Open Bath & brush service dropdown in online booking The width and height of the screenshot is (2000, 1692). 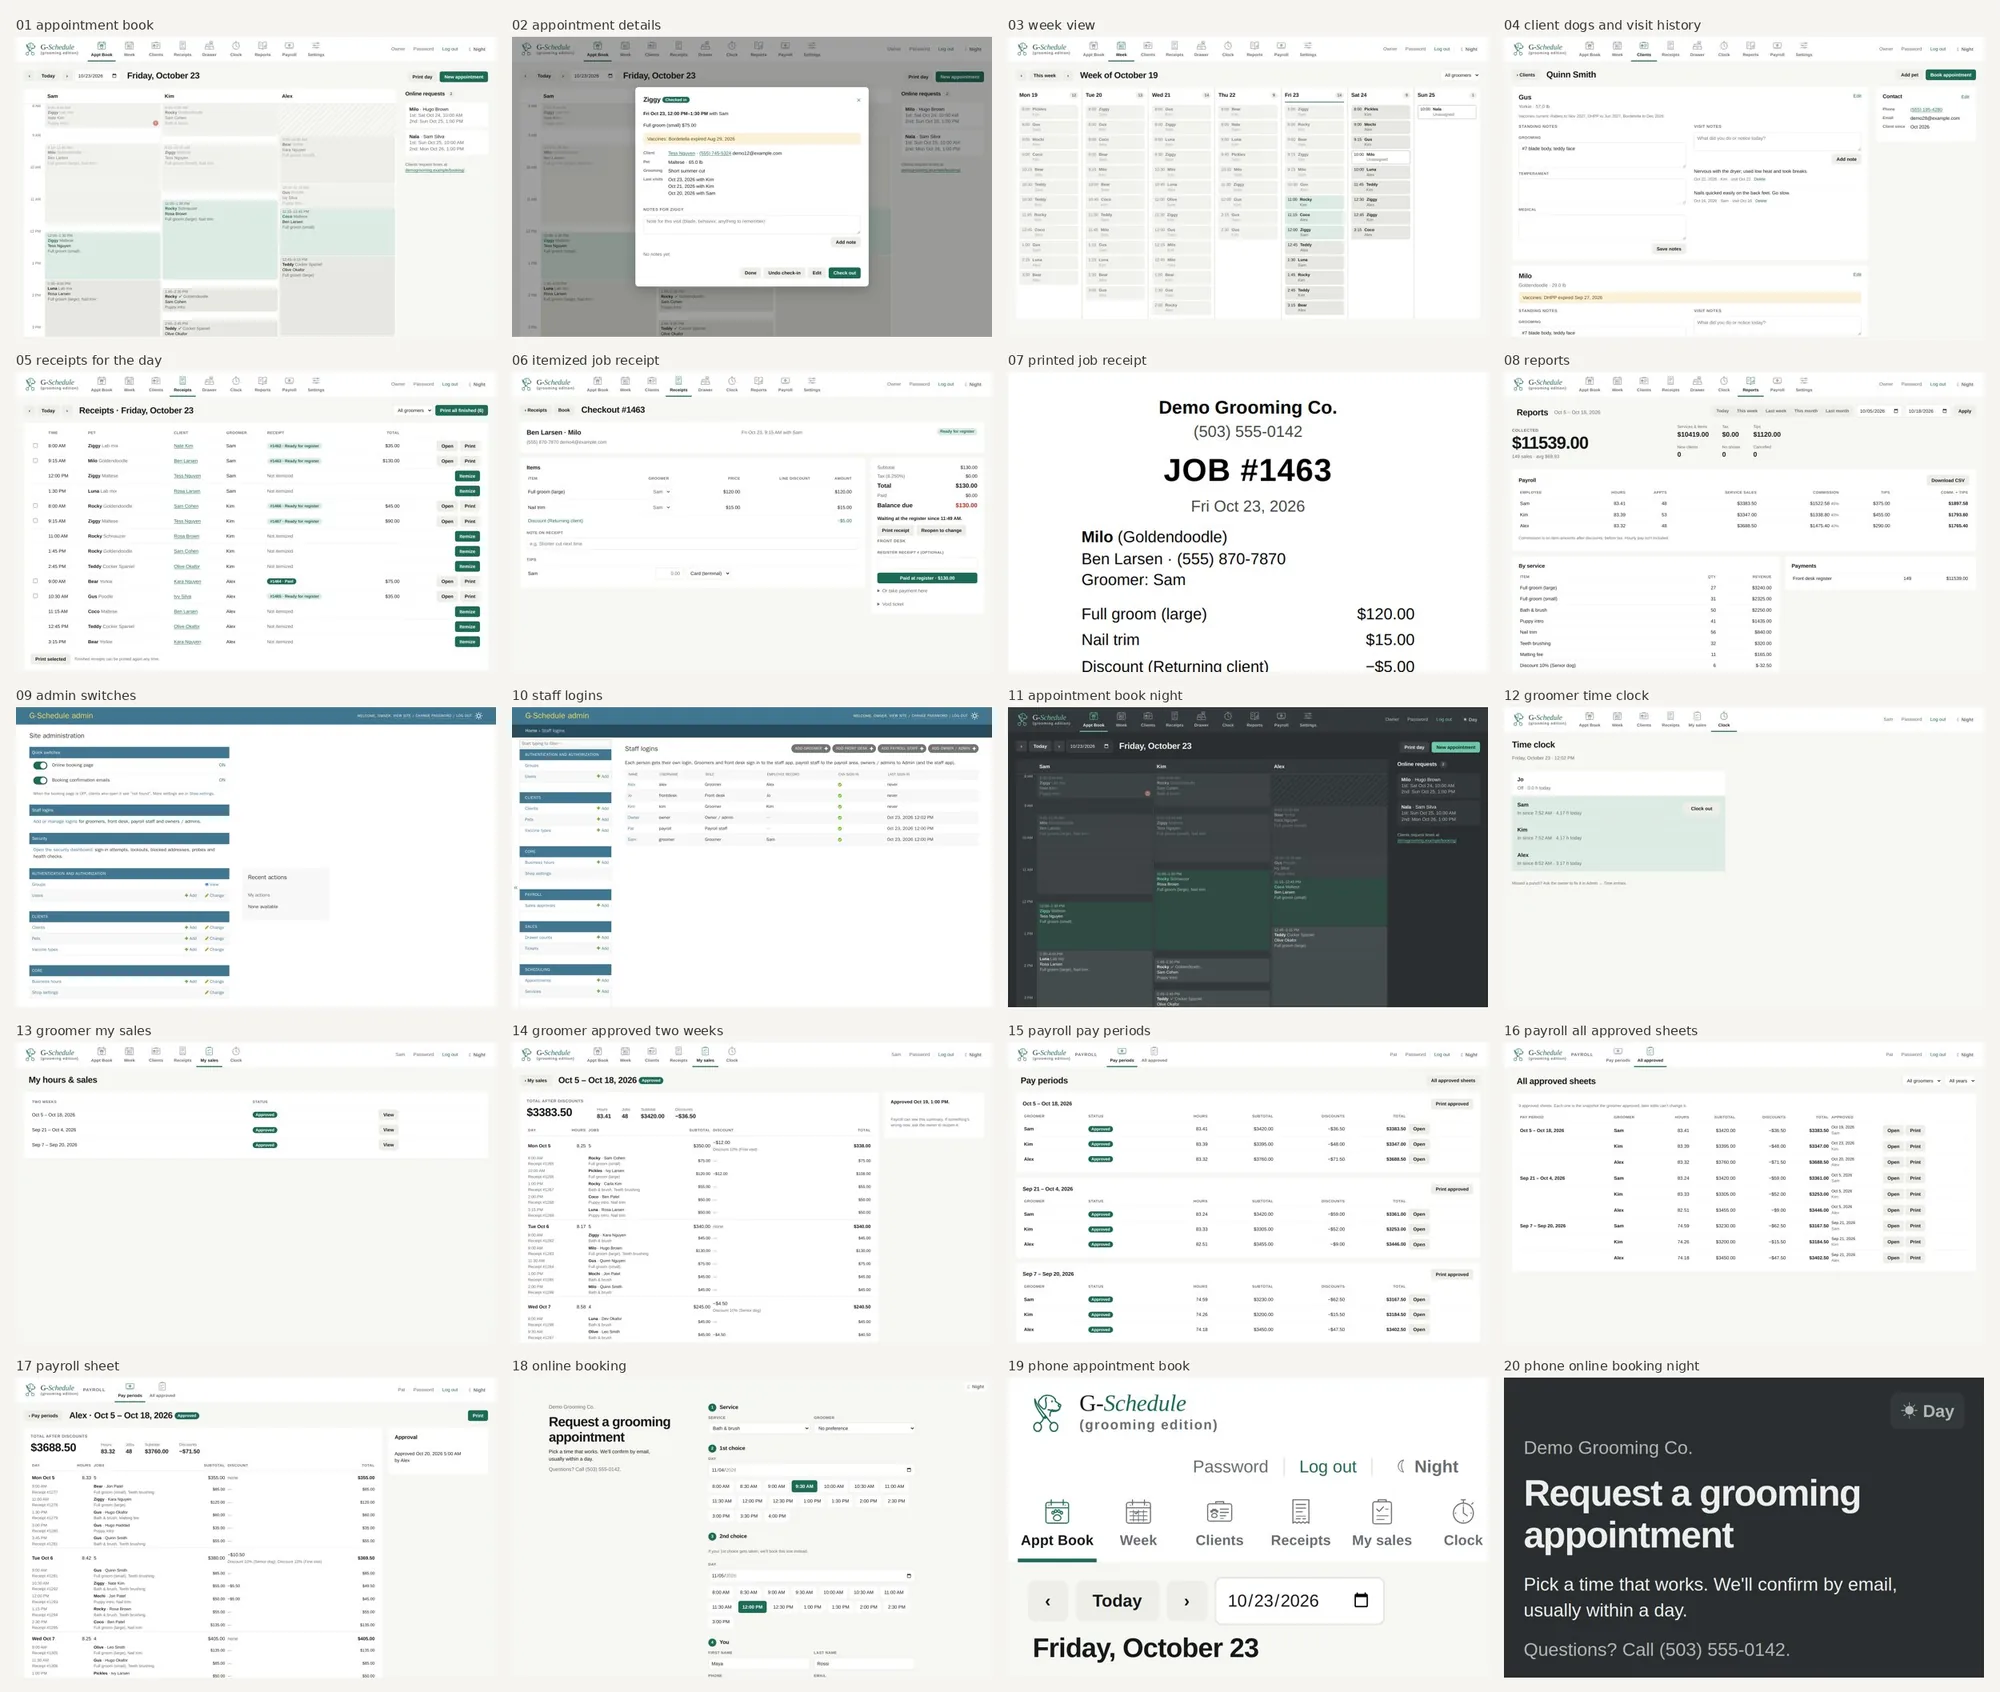760,1428
